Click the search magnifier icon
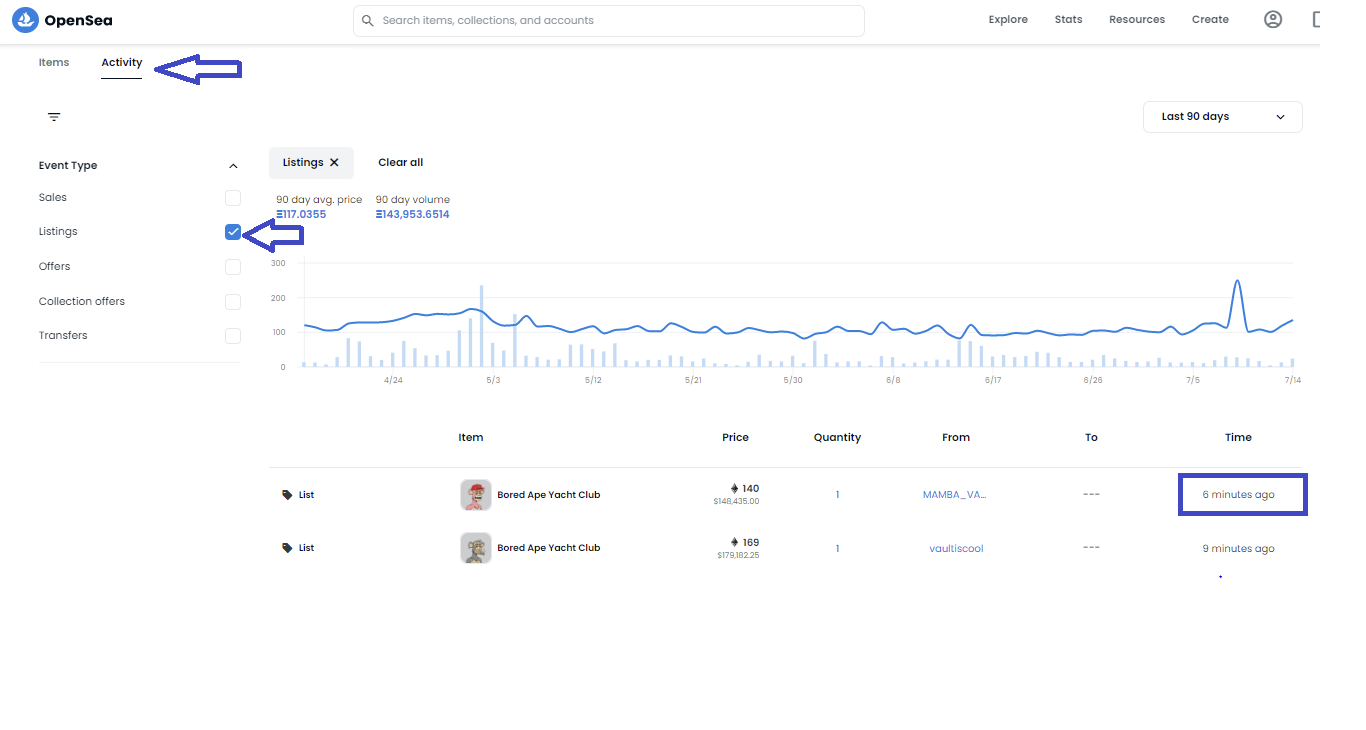The height and width of the screenshot is (730, 1366). pyautogui.click(x=368, y=20)
